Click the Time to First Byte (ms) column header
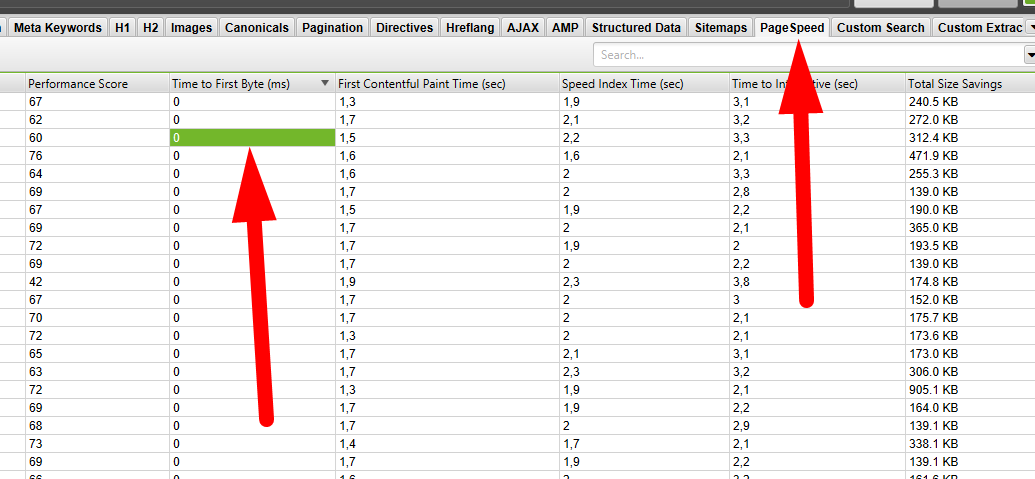1035x479 pixels. (251, 84)
